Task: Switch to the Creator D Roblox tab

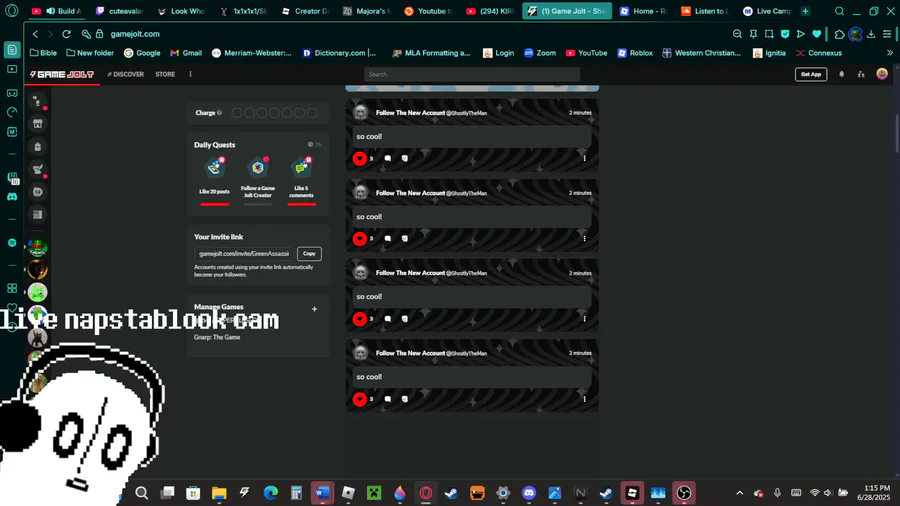Action: pyautogui.click(x=305, y=11)
